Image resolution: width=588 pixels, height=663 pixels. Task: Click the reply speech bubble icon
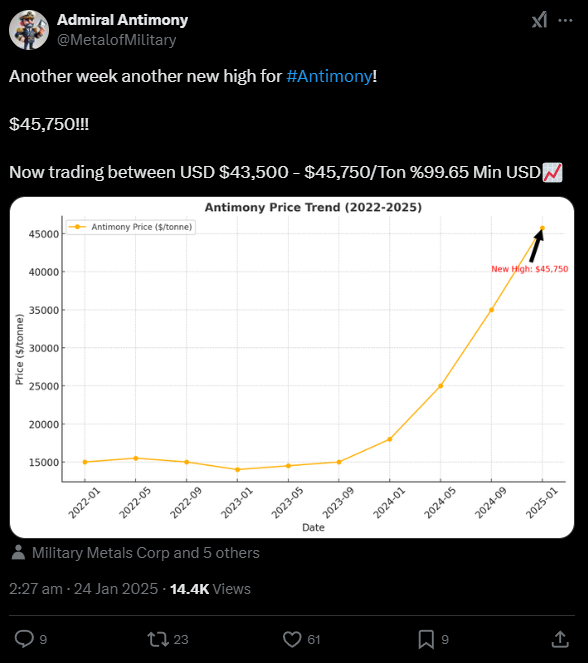[x=24, y=639]
